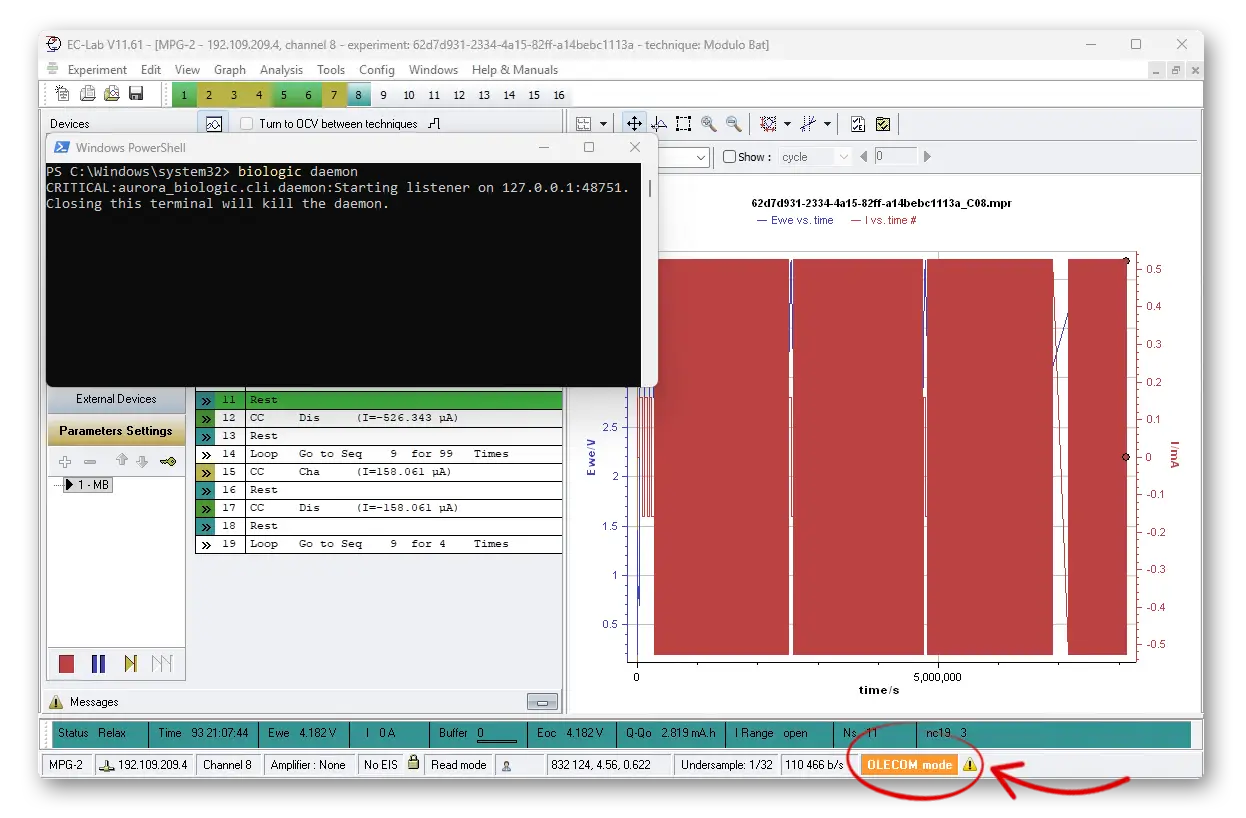Toggle the arrow marker on sequence row 15

[x=206, y=472]
